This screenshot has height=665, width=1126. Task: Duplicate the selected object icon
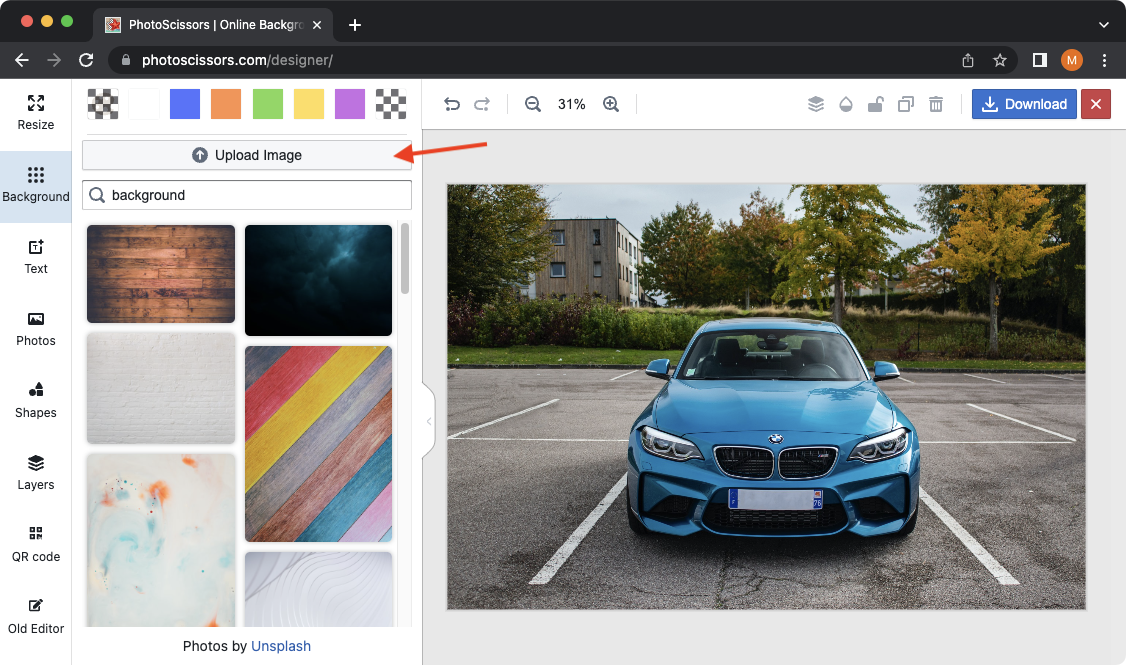pos(906,104)
